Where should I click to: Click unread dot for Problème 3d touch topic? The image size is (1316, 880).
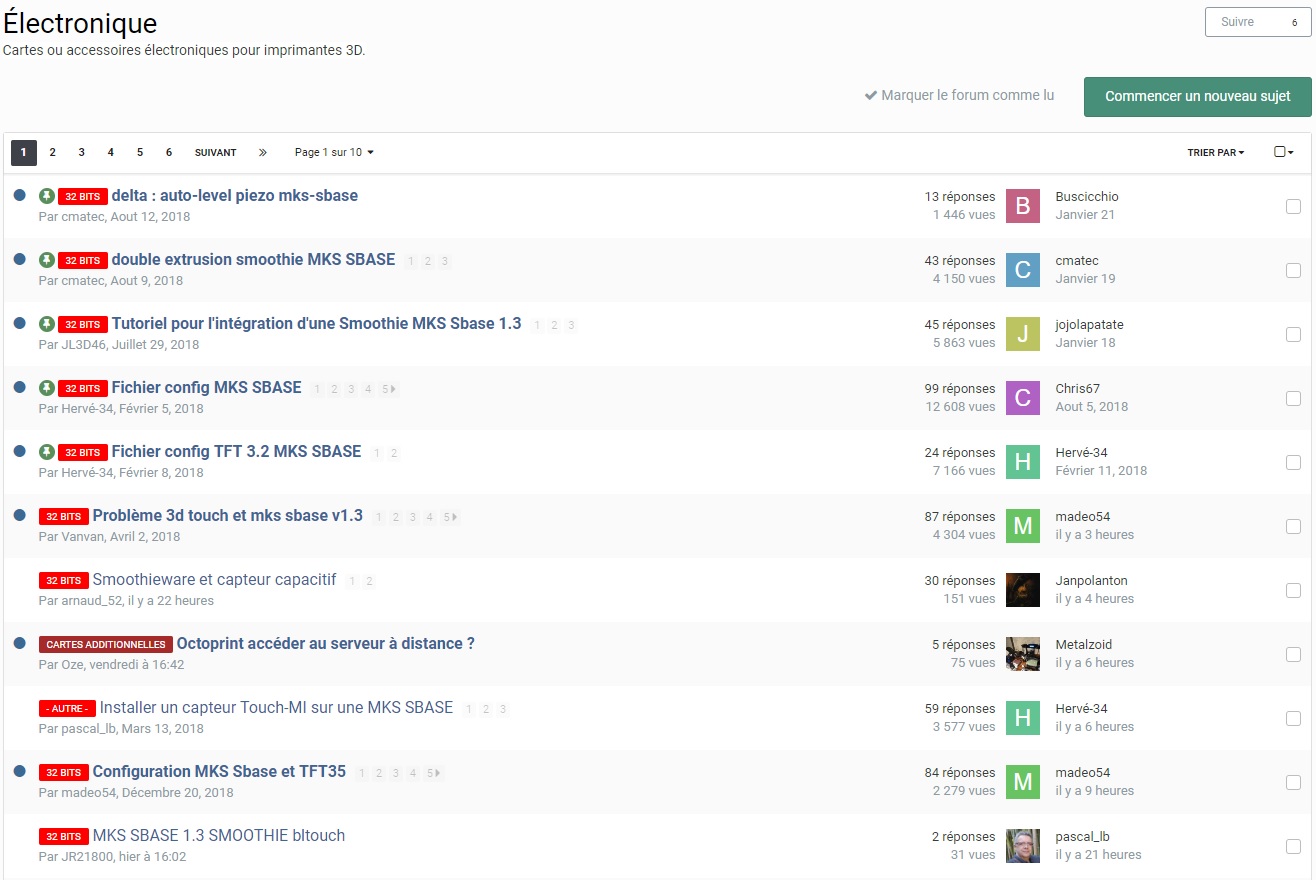(x=19, y=515)
